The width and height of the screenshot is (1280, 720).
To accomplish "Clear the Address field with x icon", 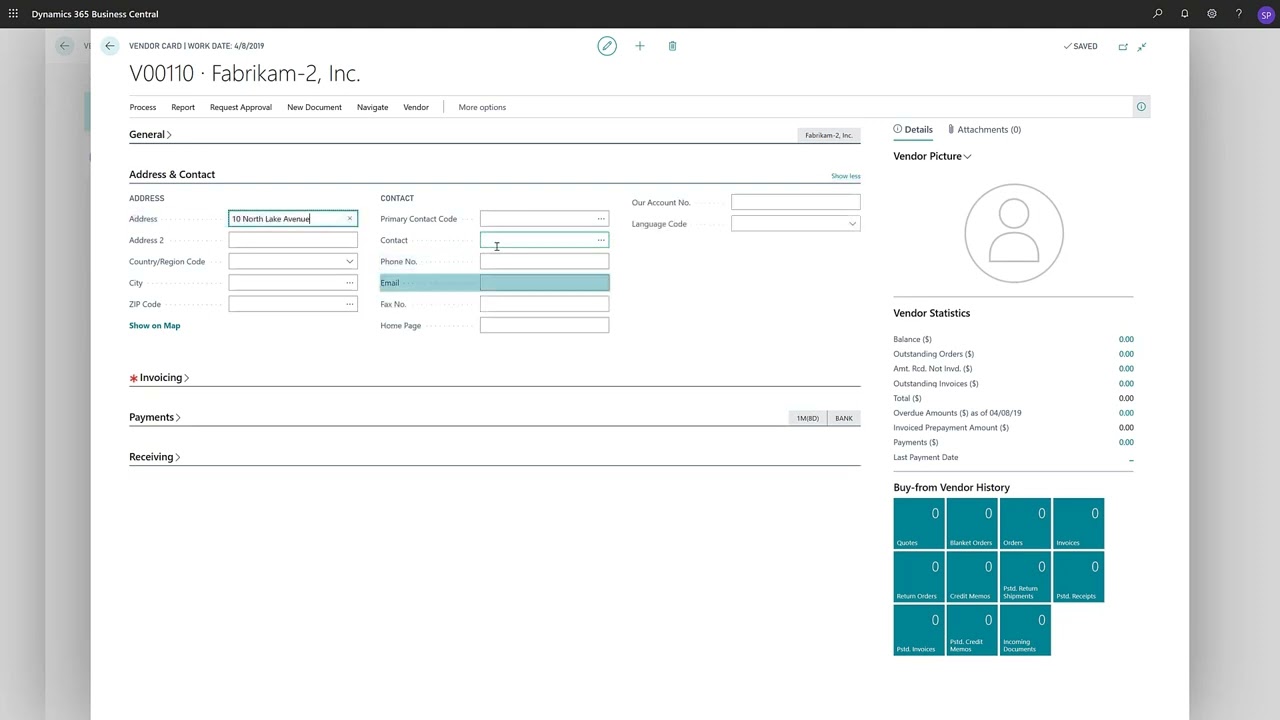I will (350, 219).
